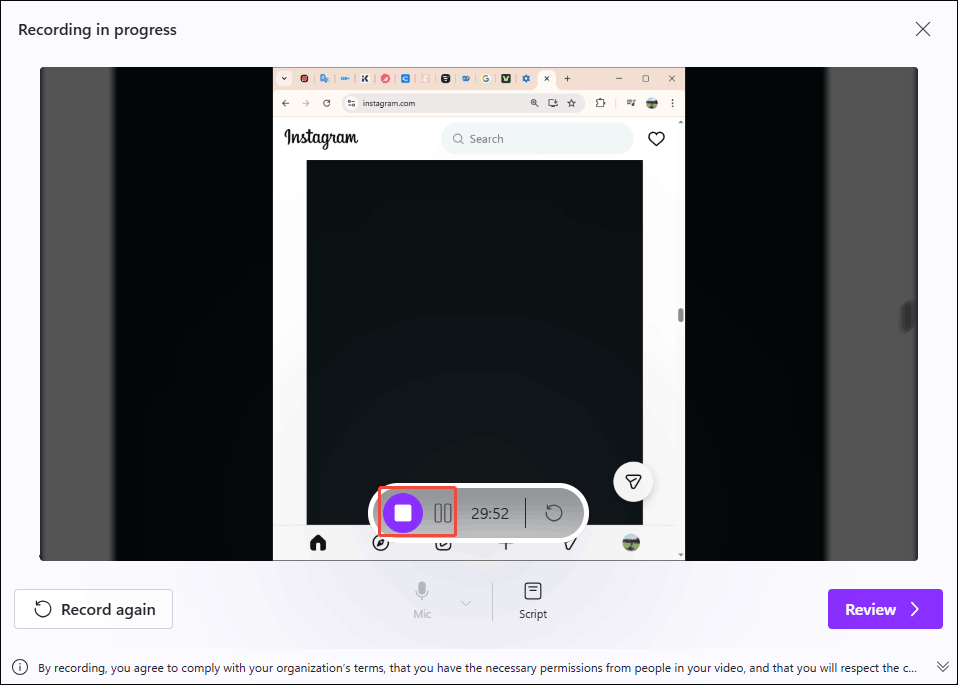Create a new Instagram post with the plus
Screen dimensions: 958x685
click(506, 544)
